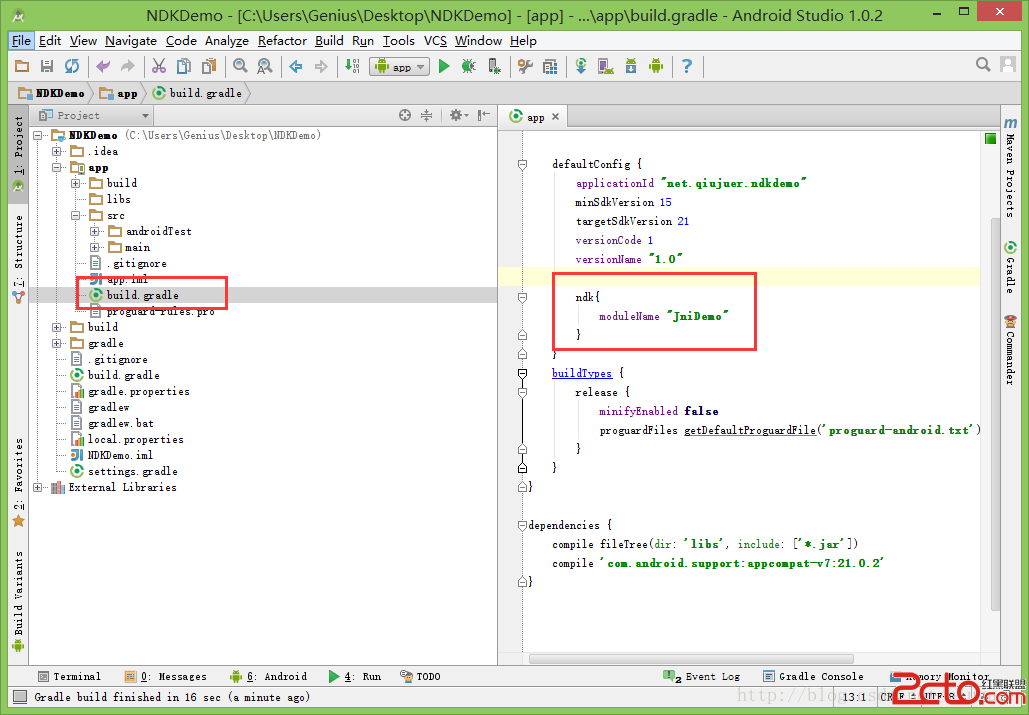Viewport: 1029px width, 715px height.
Task: Fold the dependencies block in the gutter
Action: (x=522, y=525)
